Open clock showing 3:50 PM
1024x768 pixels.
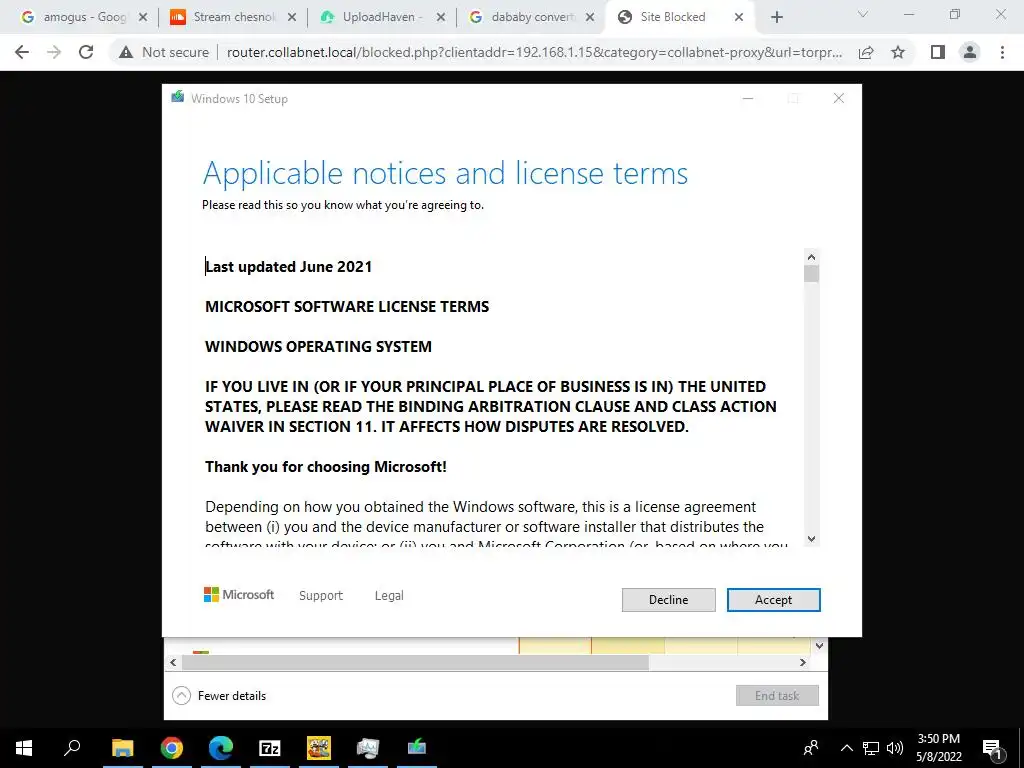pyautogui.click(x=938, y=748)
